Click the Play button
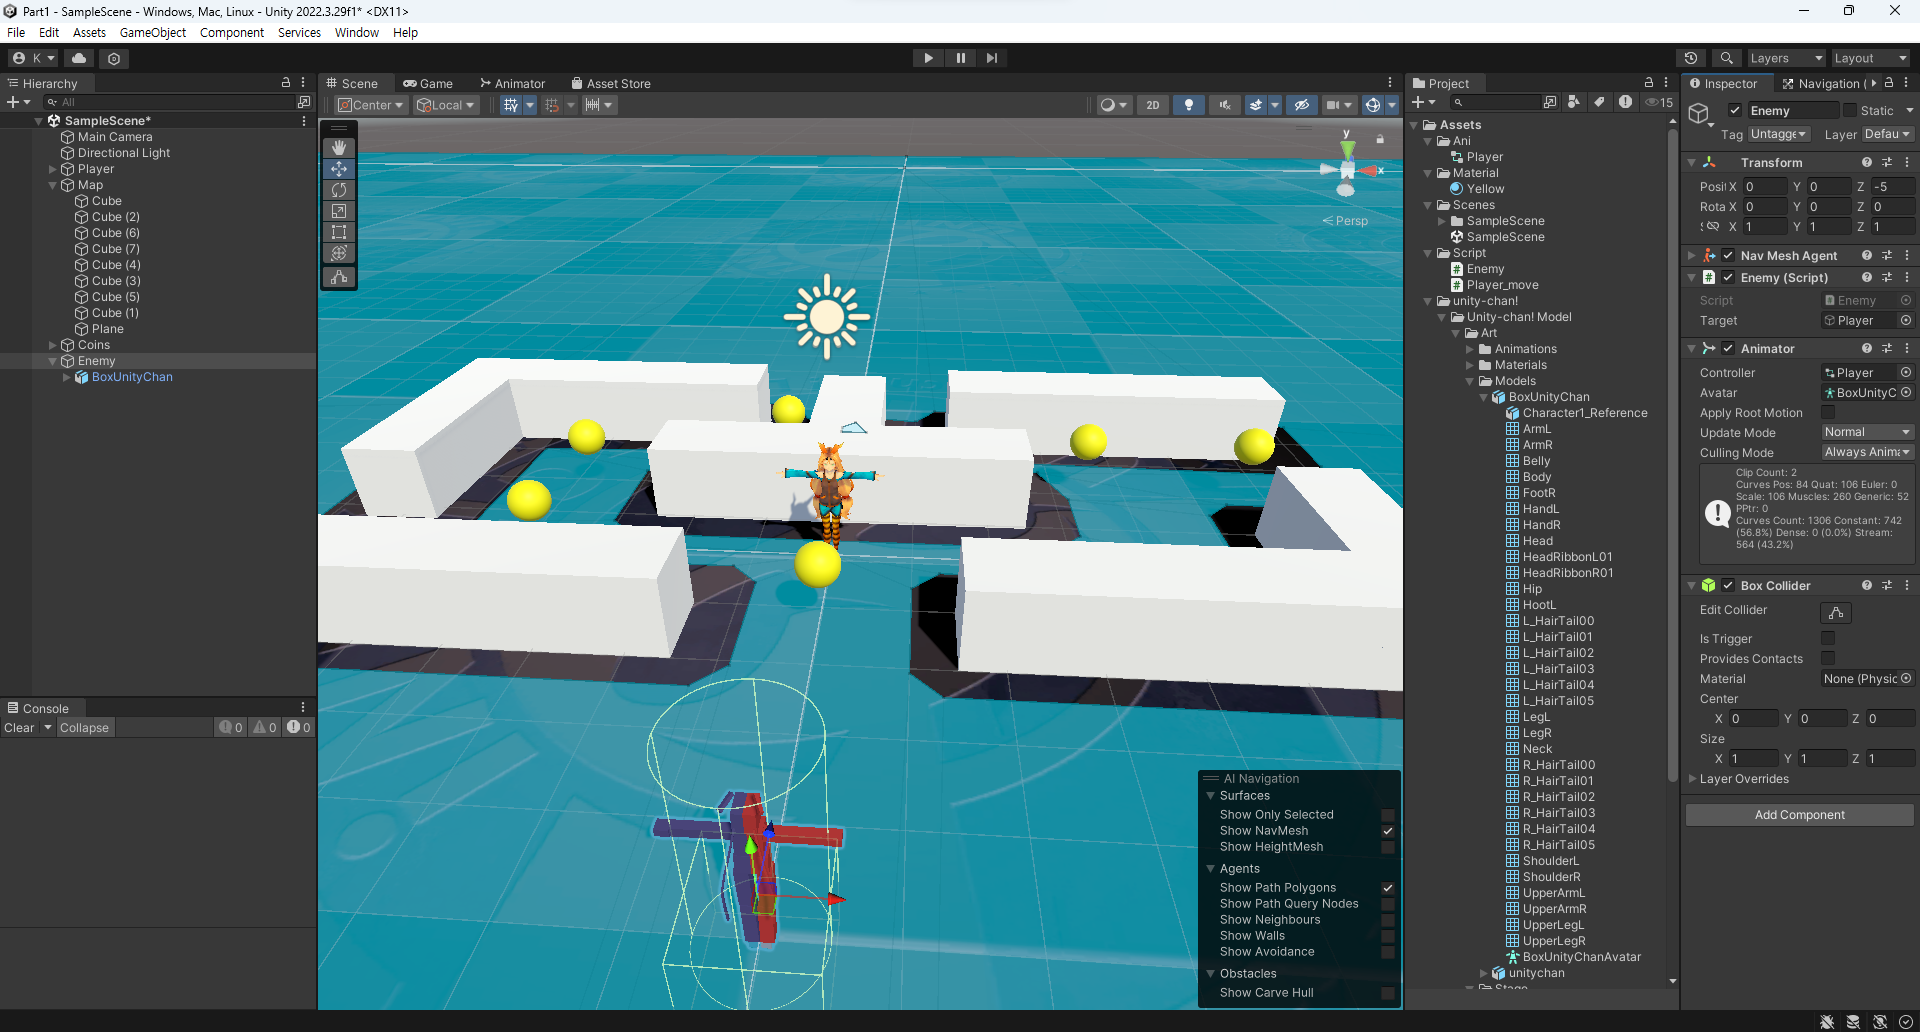The image size is (1920, 1032). click(928, 58)
